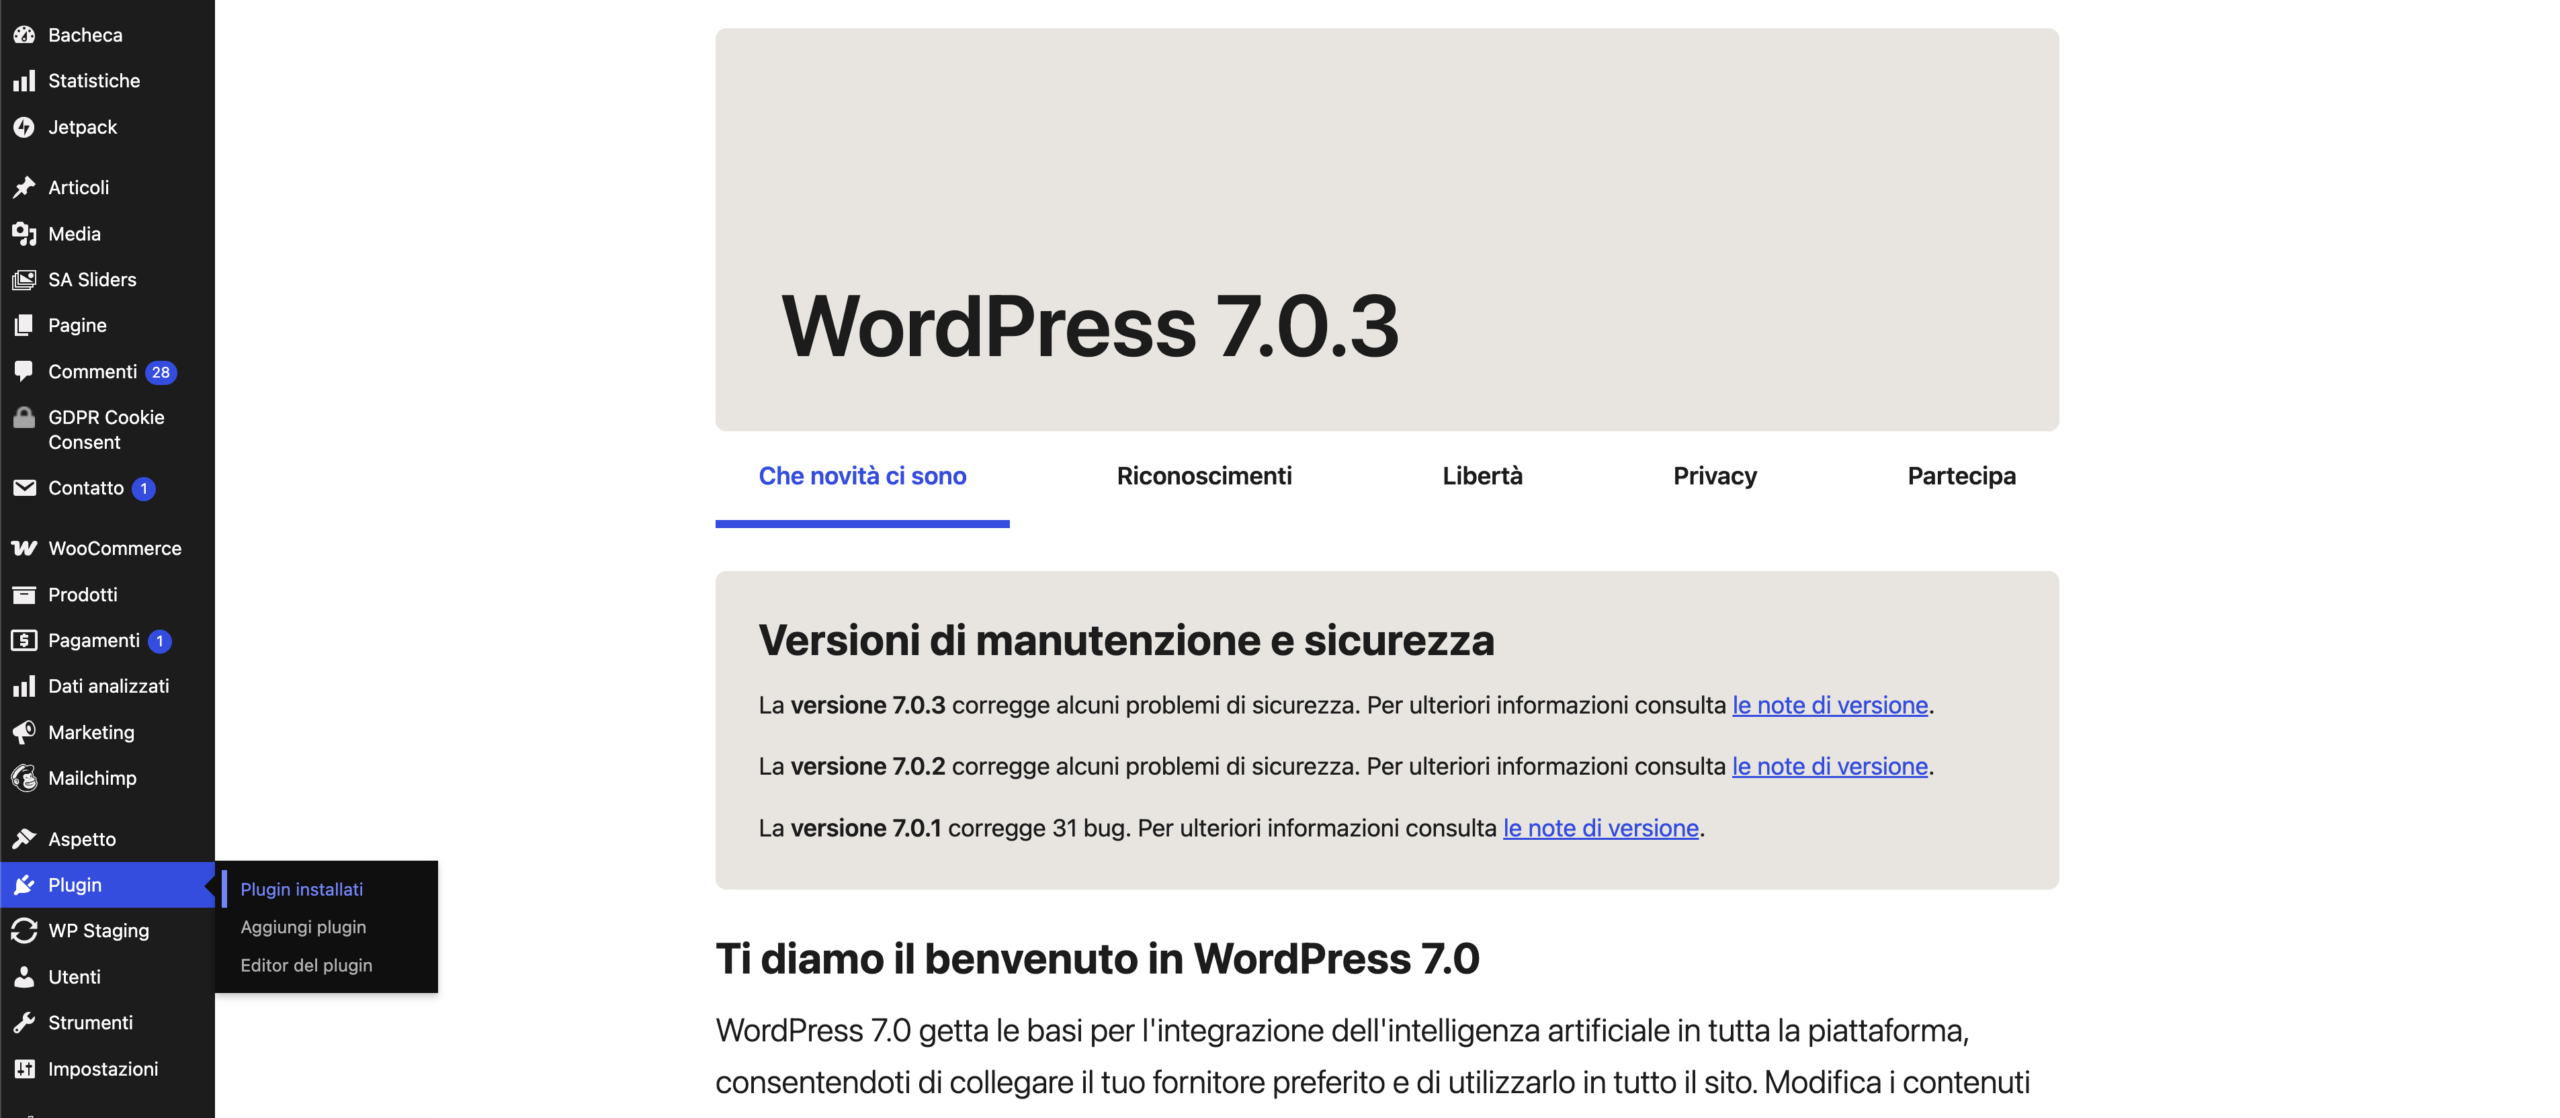Click the Contatto notification badge
This screenshot has width=2560, height=1118.
[144, 489]
